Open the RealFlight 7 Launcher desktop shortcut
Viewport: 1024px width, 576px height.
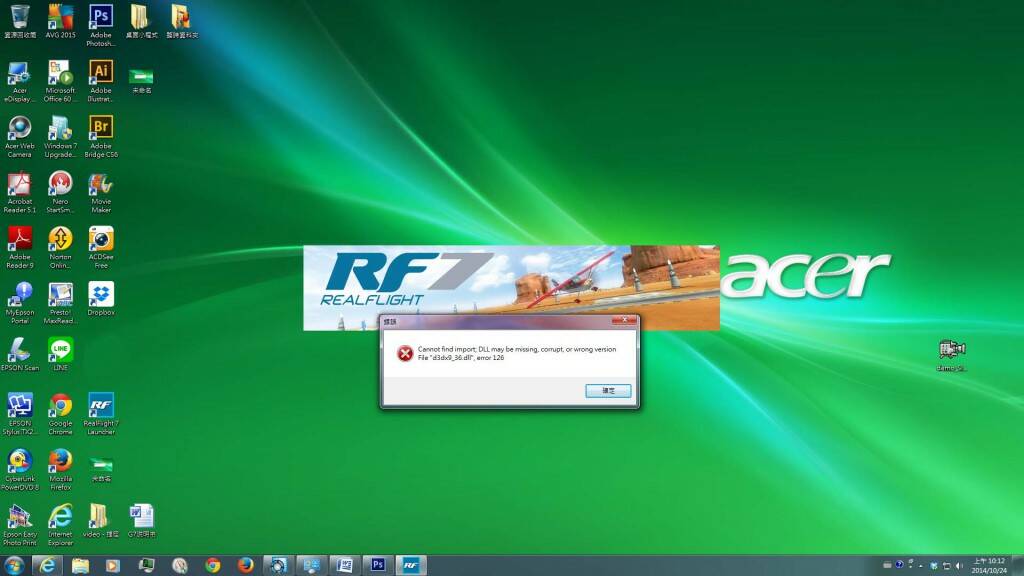[x=101, y=414]
